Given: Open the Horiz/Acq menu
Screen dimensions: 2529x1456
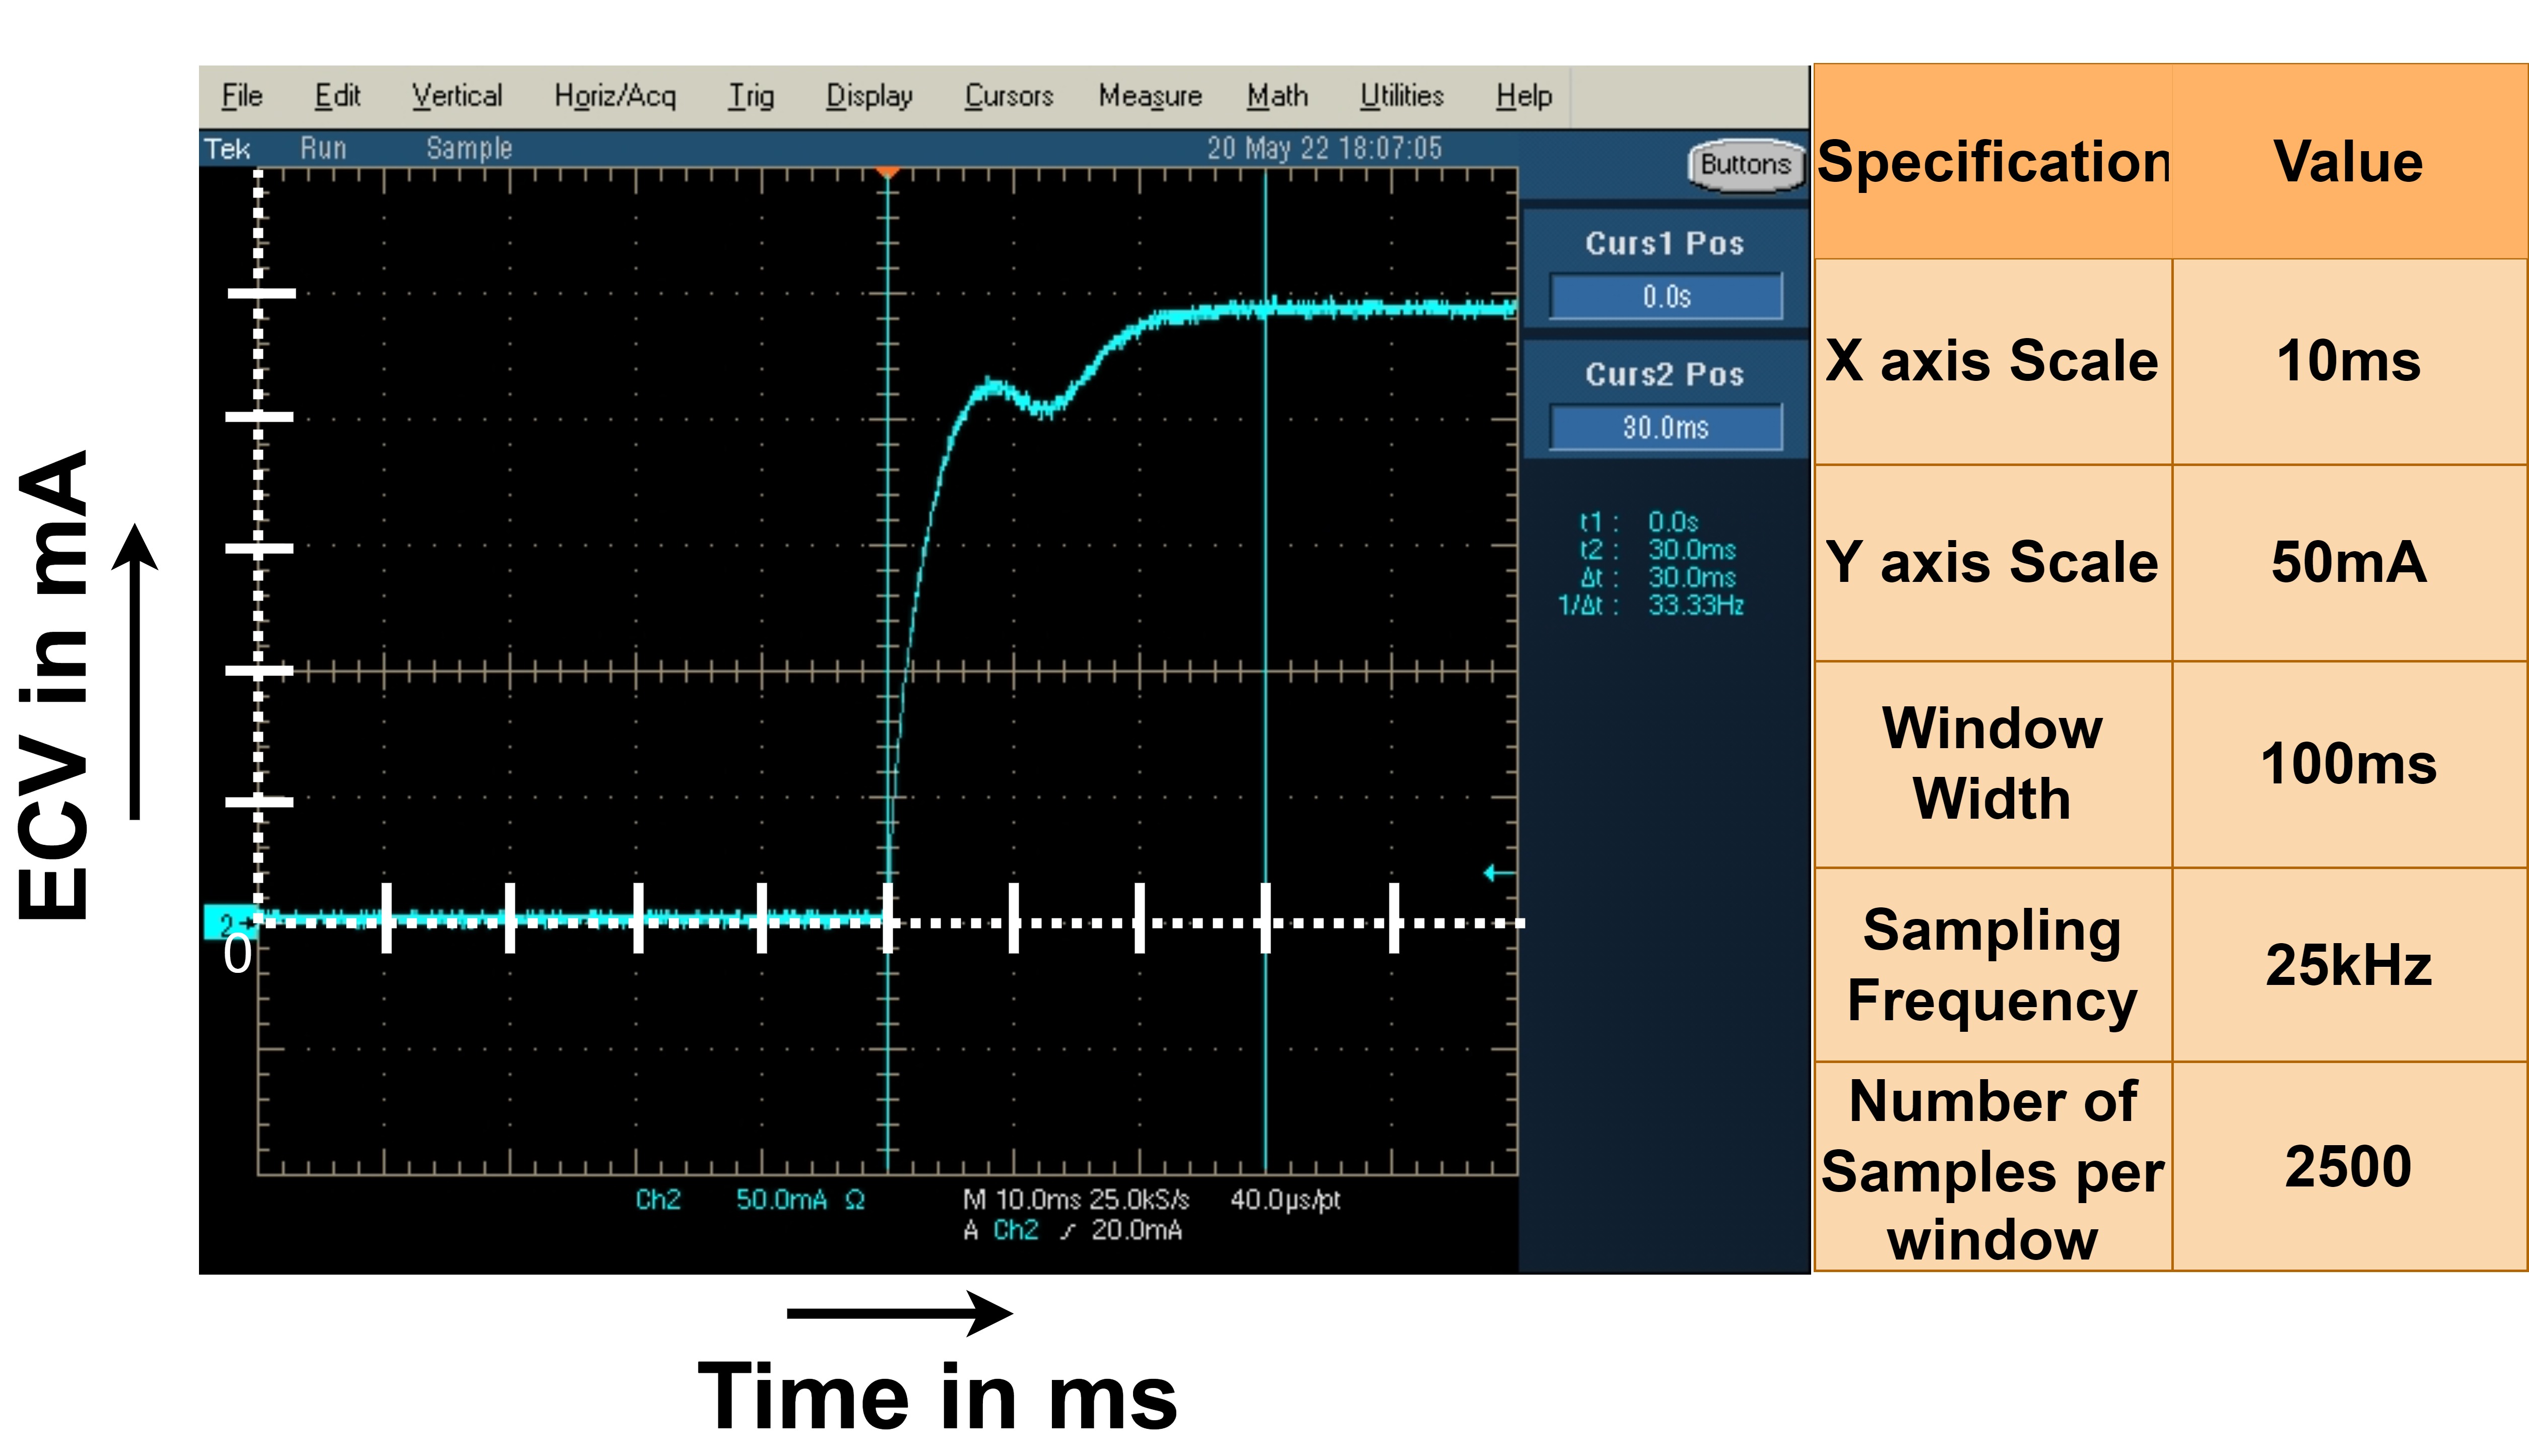Looking at the screenshot, I should pyautogui.click(x=615, y=96).
